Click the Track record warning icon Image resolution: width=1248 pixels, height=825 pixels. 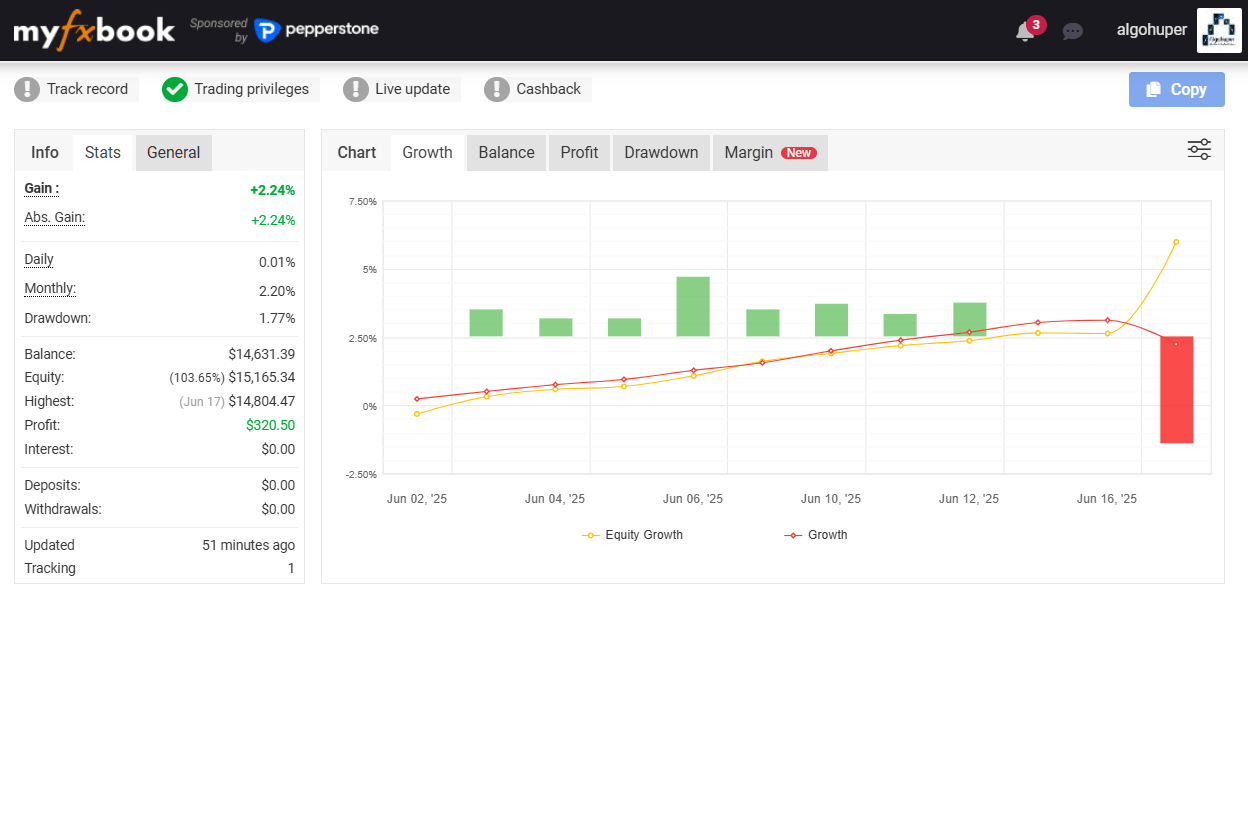(27, 89)
